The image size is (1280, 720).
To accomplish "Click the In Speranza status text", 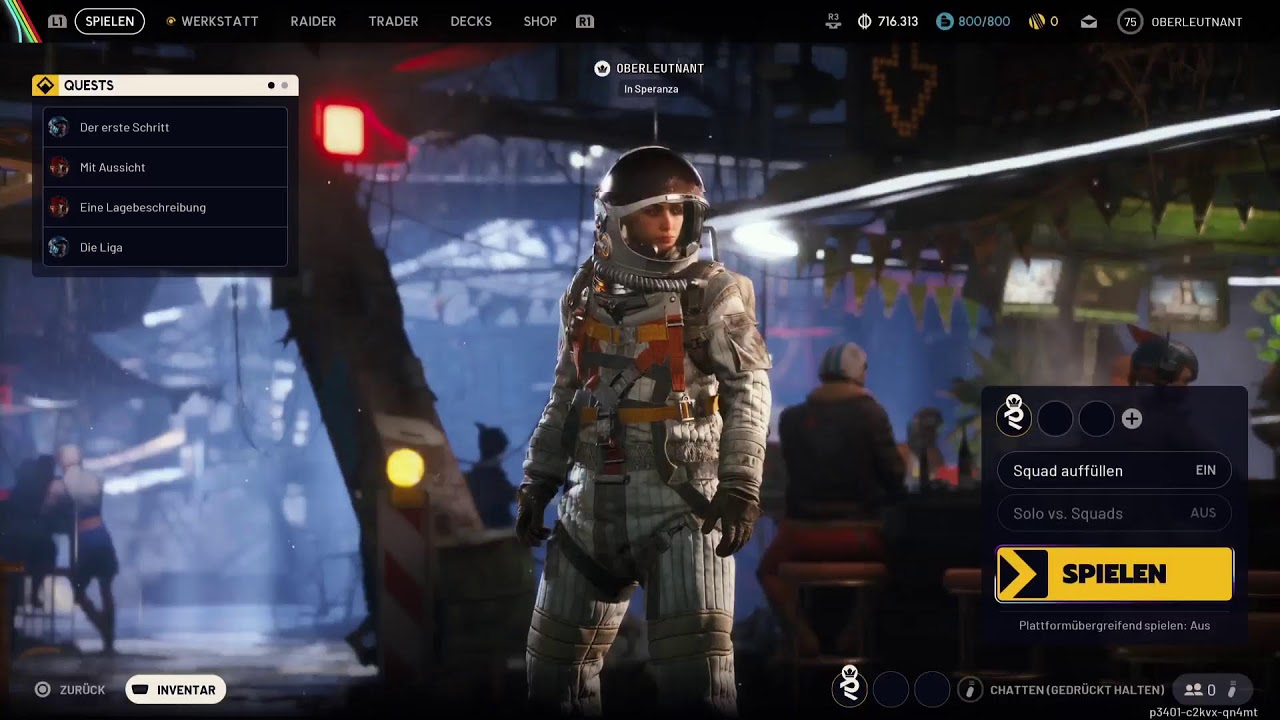I will click(x=651, y=89).
